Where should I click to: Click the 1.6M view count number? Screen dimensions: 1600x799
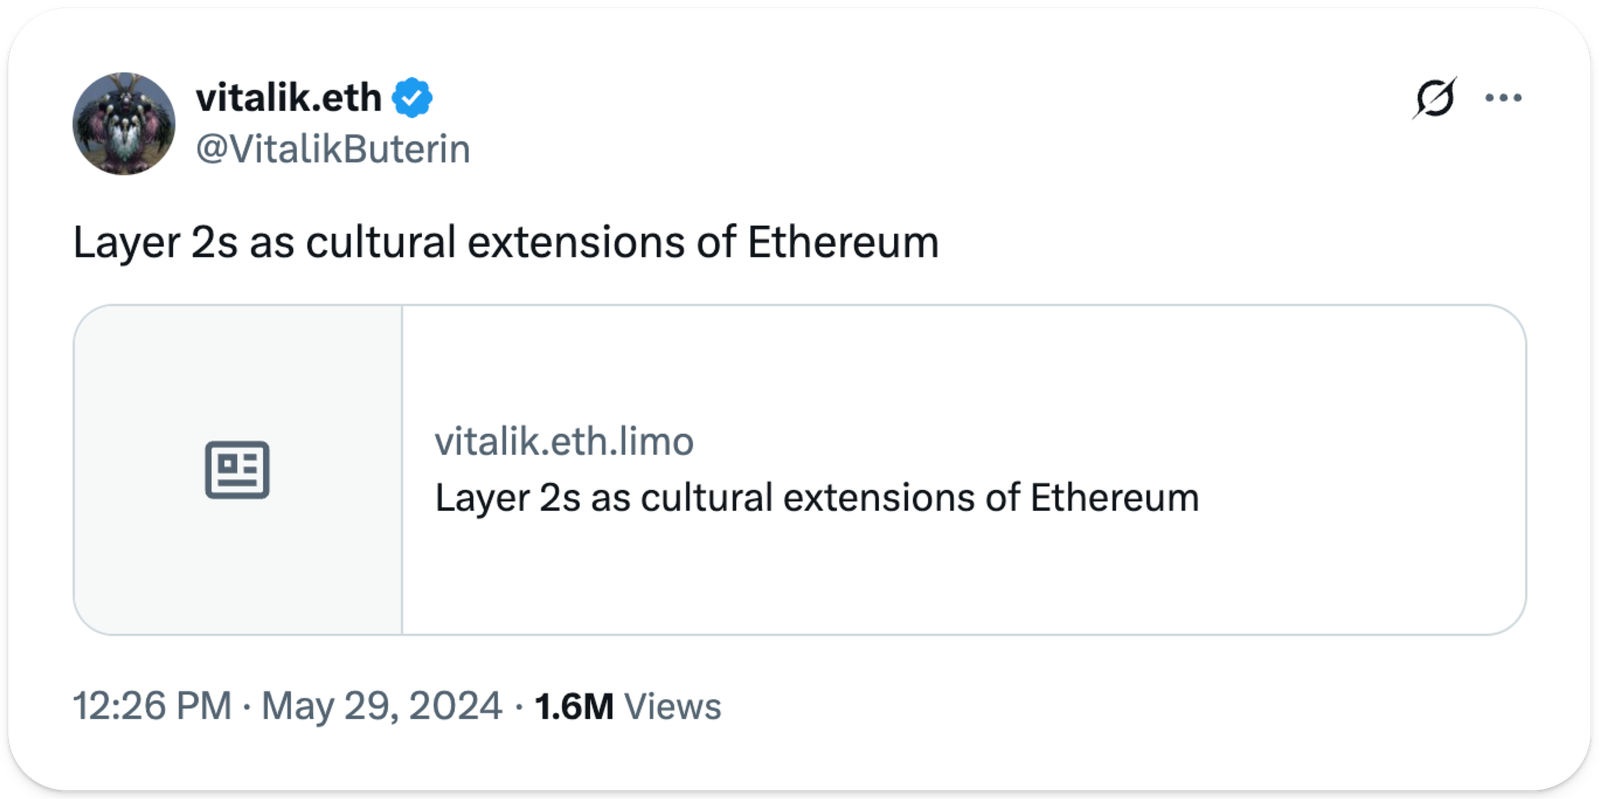(x=574, y=707)
